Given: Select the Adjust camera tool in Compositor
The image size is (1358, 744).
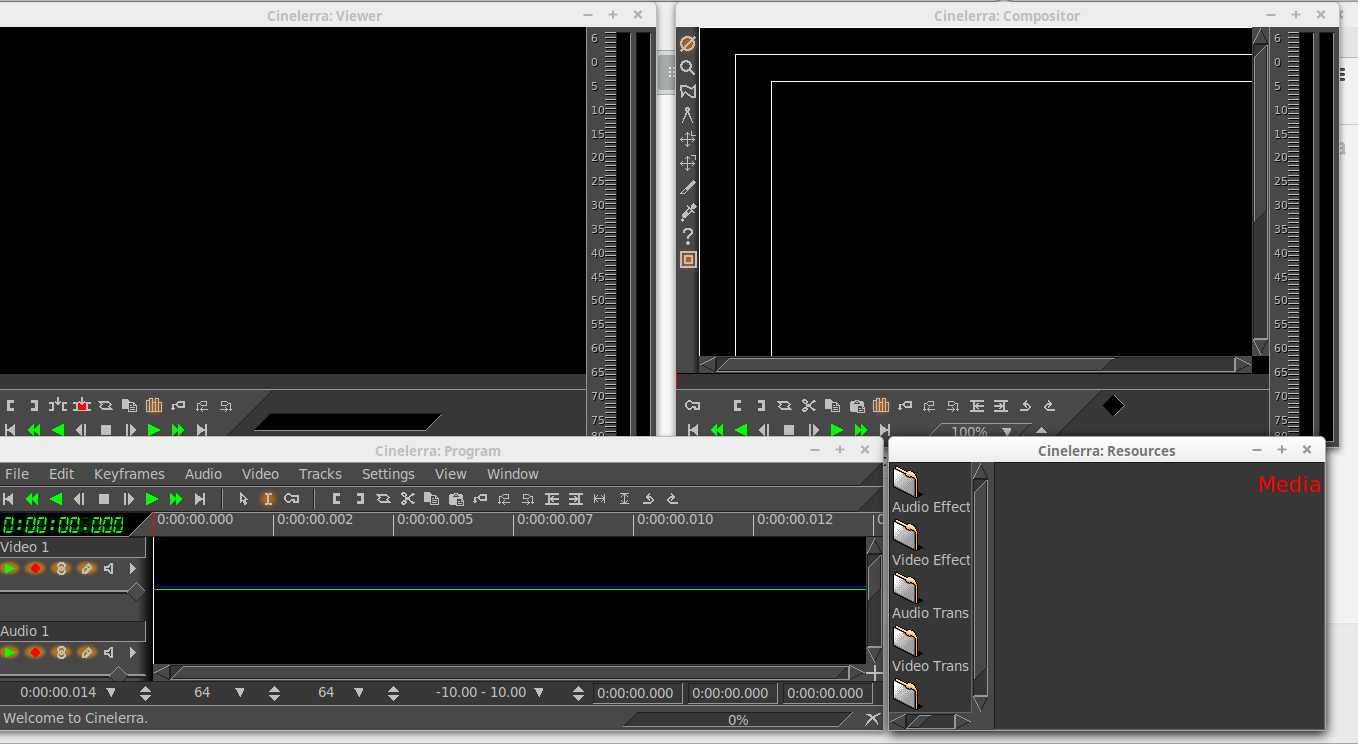Looking at the screenshot, I should click(687, 139).
